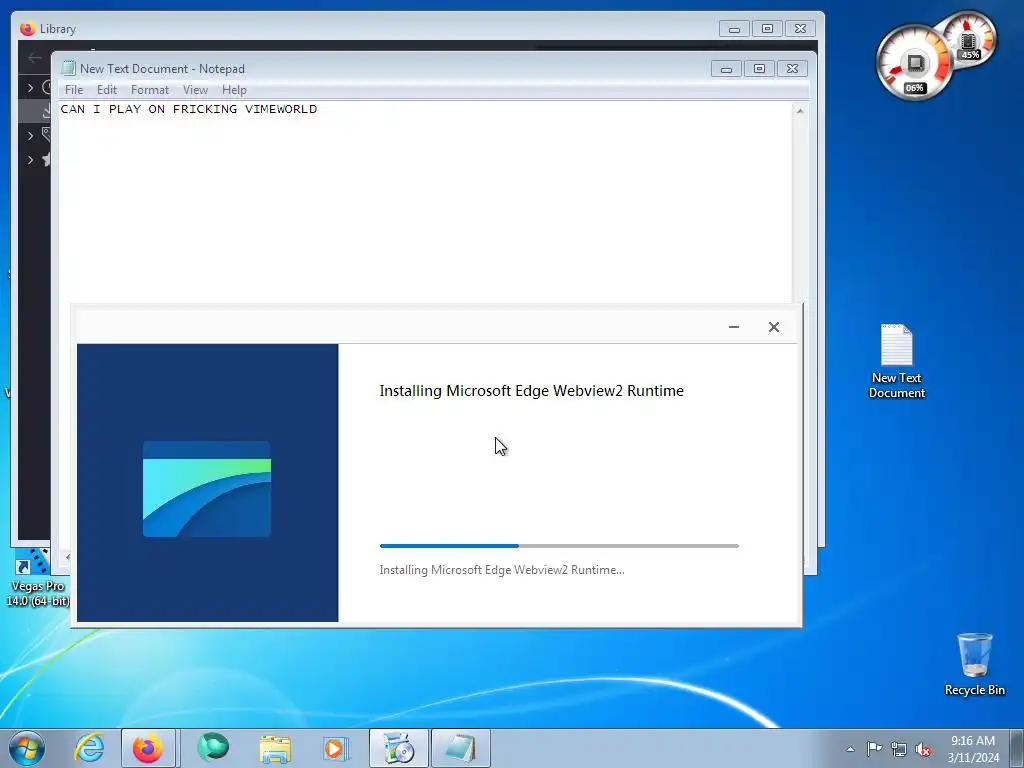Open the Windows Start menu

(27, 748)
